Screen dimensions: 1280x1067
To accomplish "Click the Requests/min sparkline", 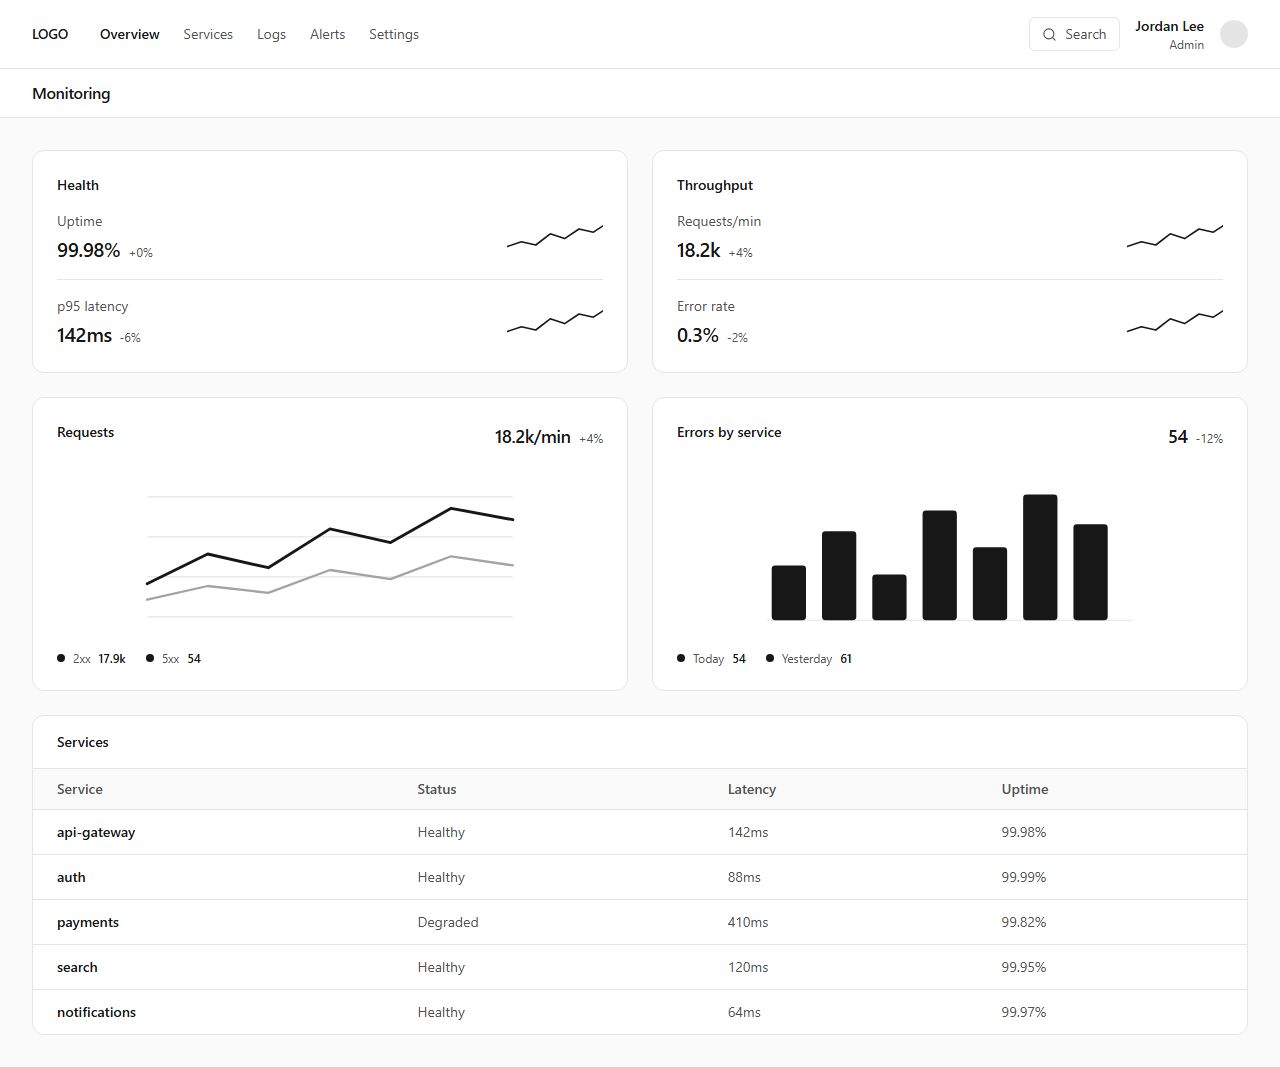I will click(x=1175, y=236).
